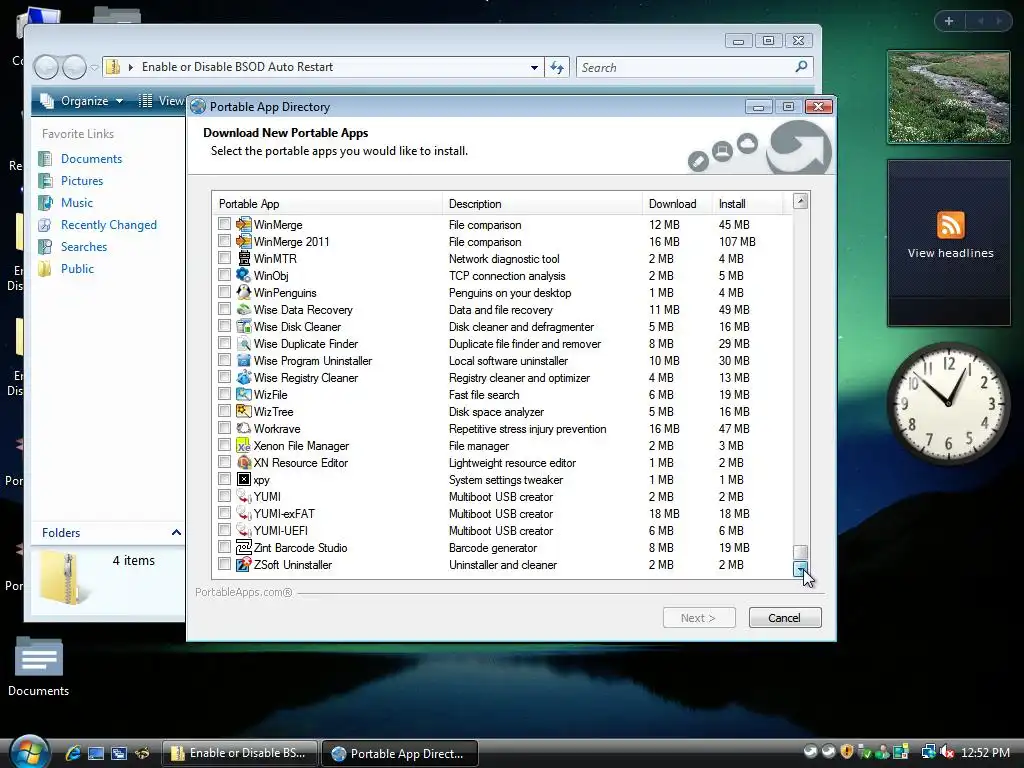
Task: Check the xpy checkbox
Action: point(225,479)
